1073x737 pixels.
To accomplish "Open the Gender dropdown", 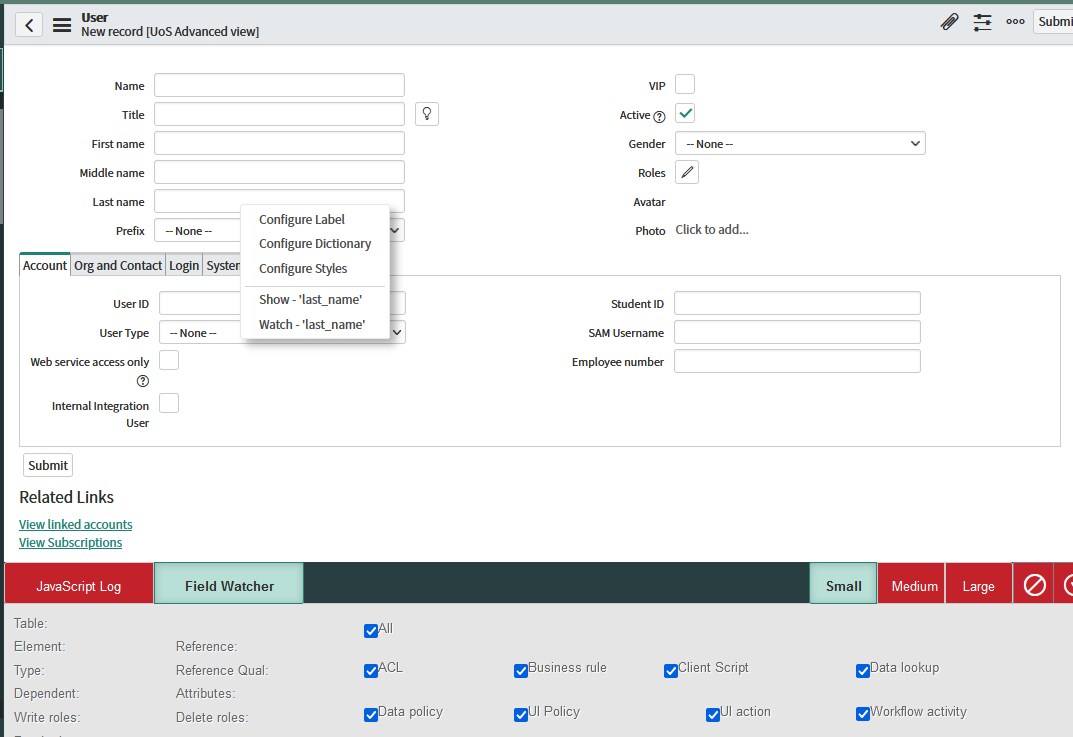I will [x=799, y=142].
